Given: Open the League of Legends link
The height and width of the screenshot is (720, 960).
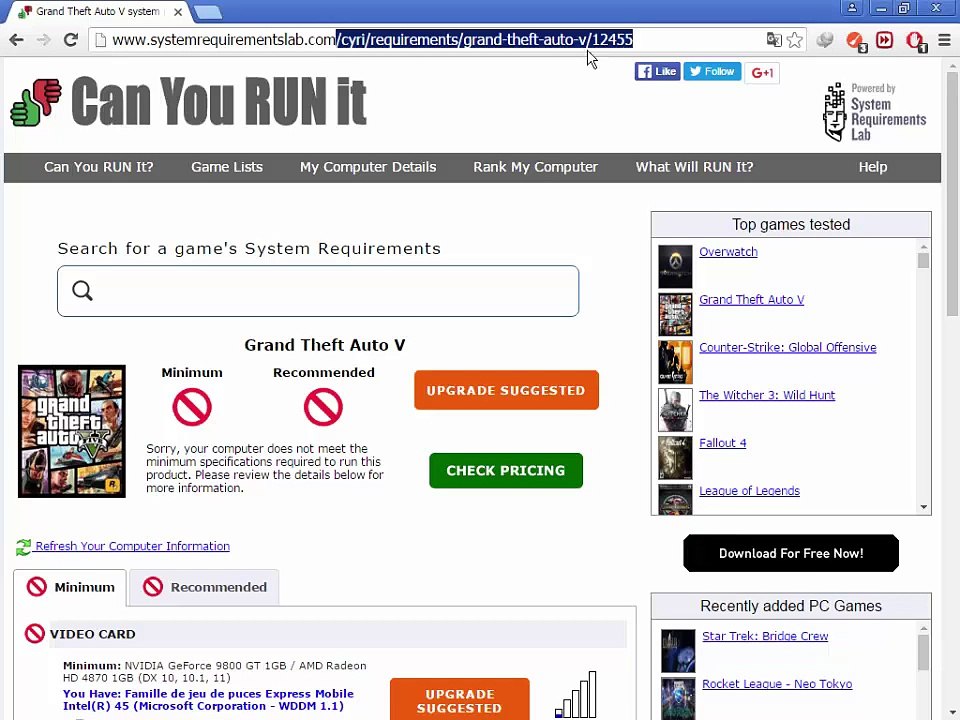Looking at the screenshot, I should point(749,491).
